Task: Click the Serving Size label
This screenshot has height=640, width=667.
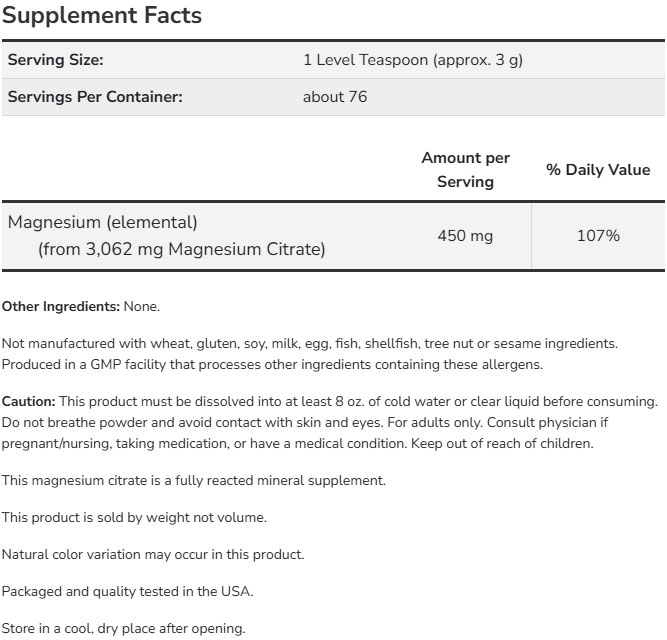Action: (55, 60)
